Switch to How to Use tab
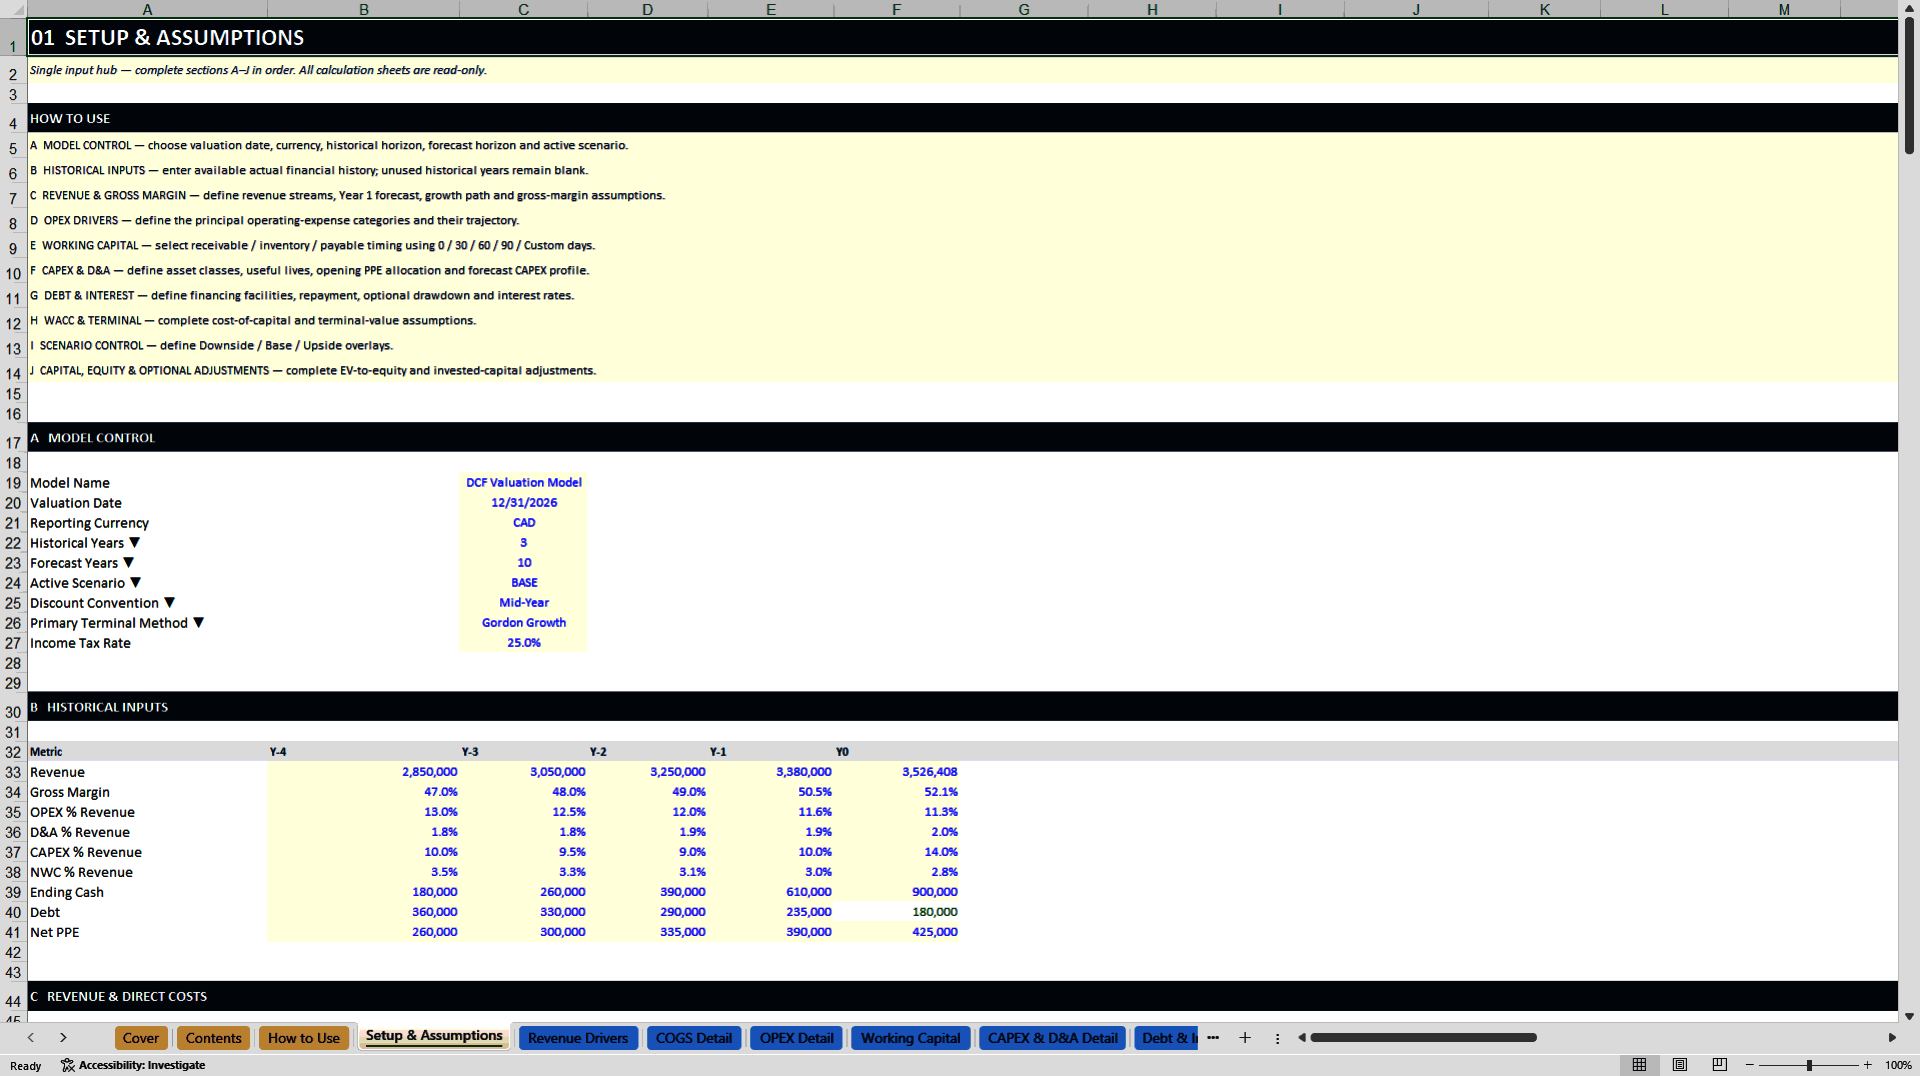This screenshot has height=1076, width=1920. pyautogui.click(x=304, y=1038)
